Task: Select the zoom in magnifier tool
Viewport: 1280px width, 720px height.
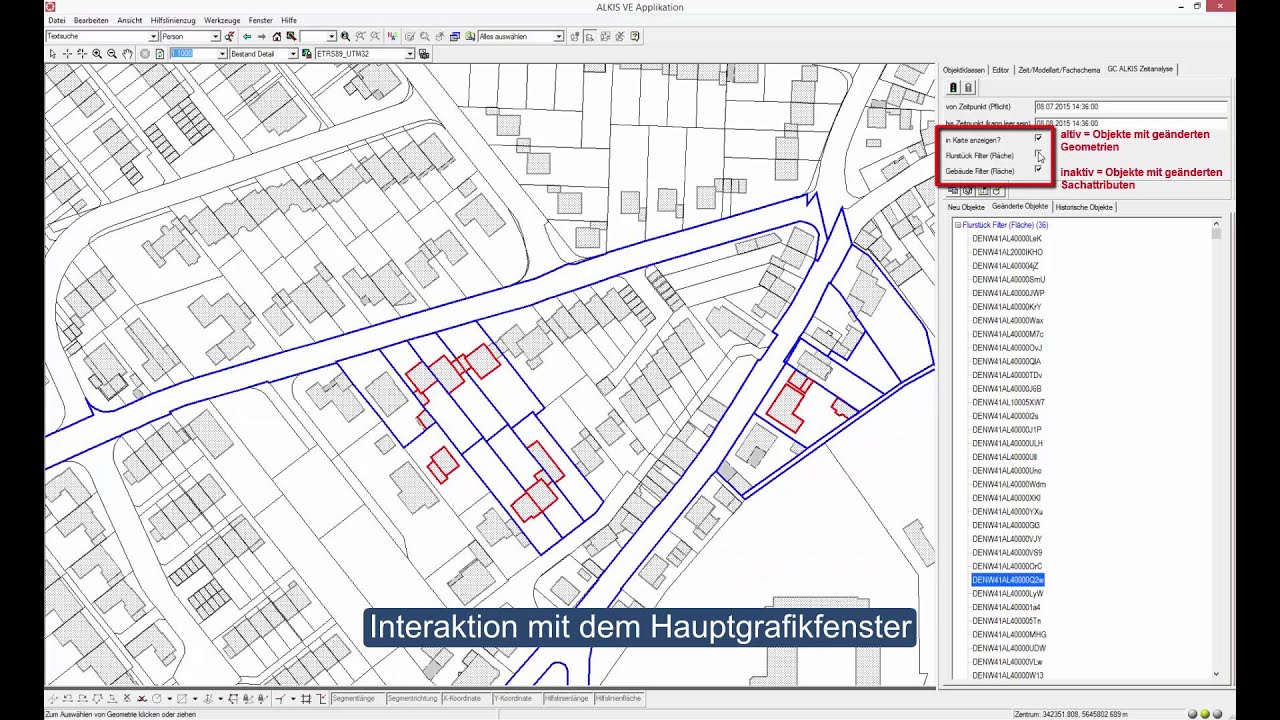Action: click(x=97, y=53)
